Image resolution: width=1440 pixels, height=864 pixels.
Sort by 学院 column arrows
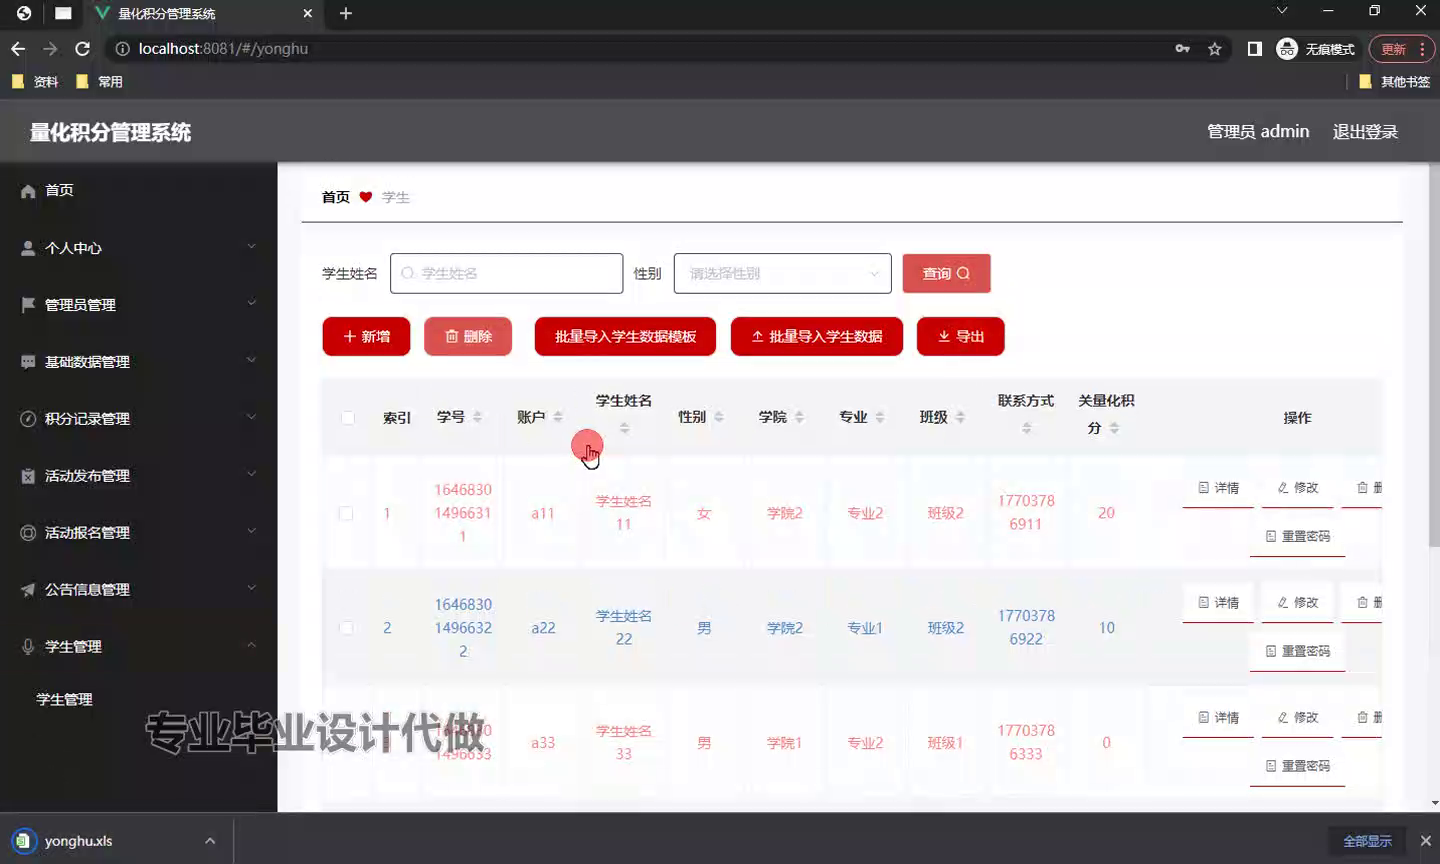pos(799,417)
